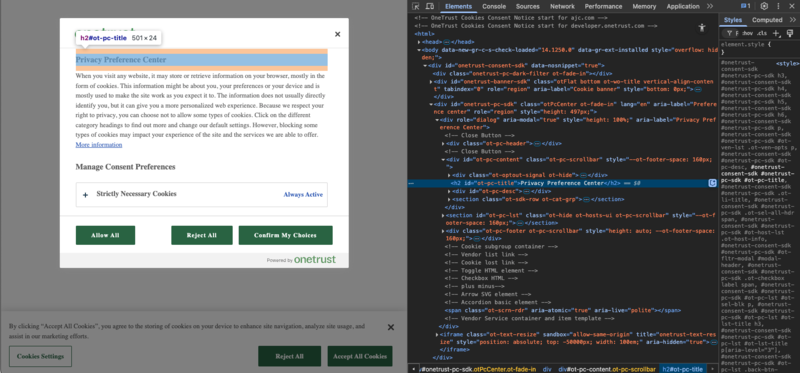The height and width of the screenshot is (373, 800).
Task: Switch to the Console tab
Action: coord(494,6)
